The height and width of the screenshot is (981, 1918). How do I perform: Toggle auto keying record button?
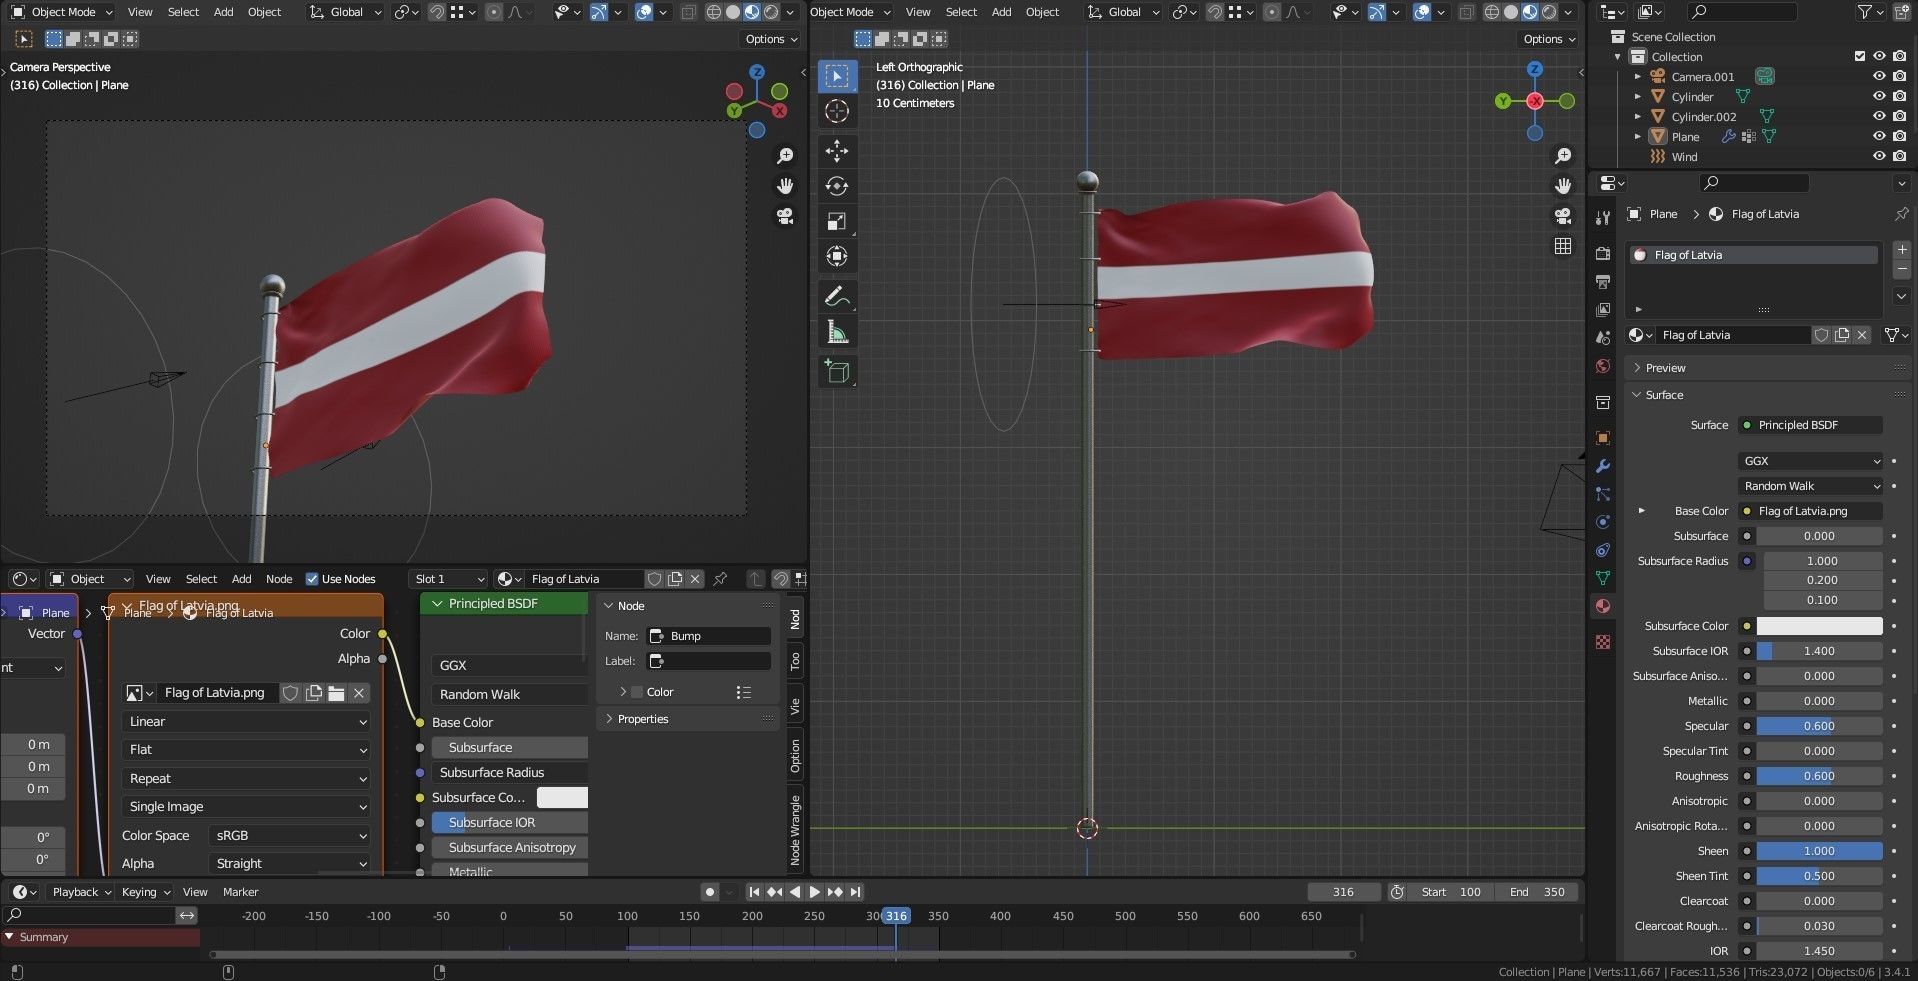coord(710,892)
